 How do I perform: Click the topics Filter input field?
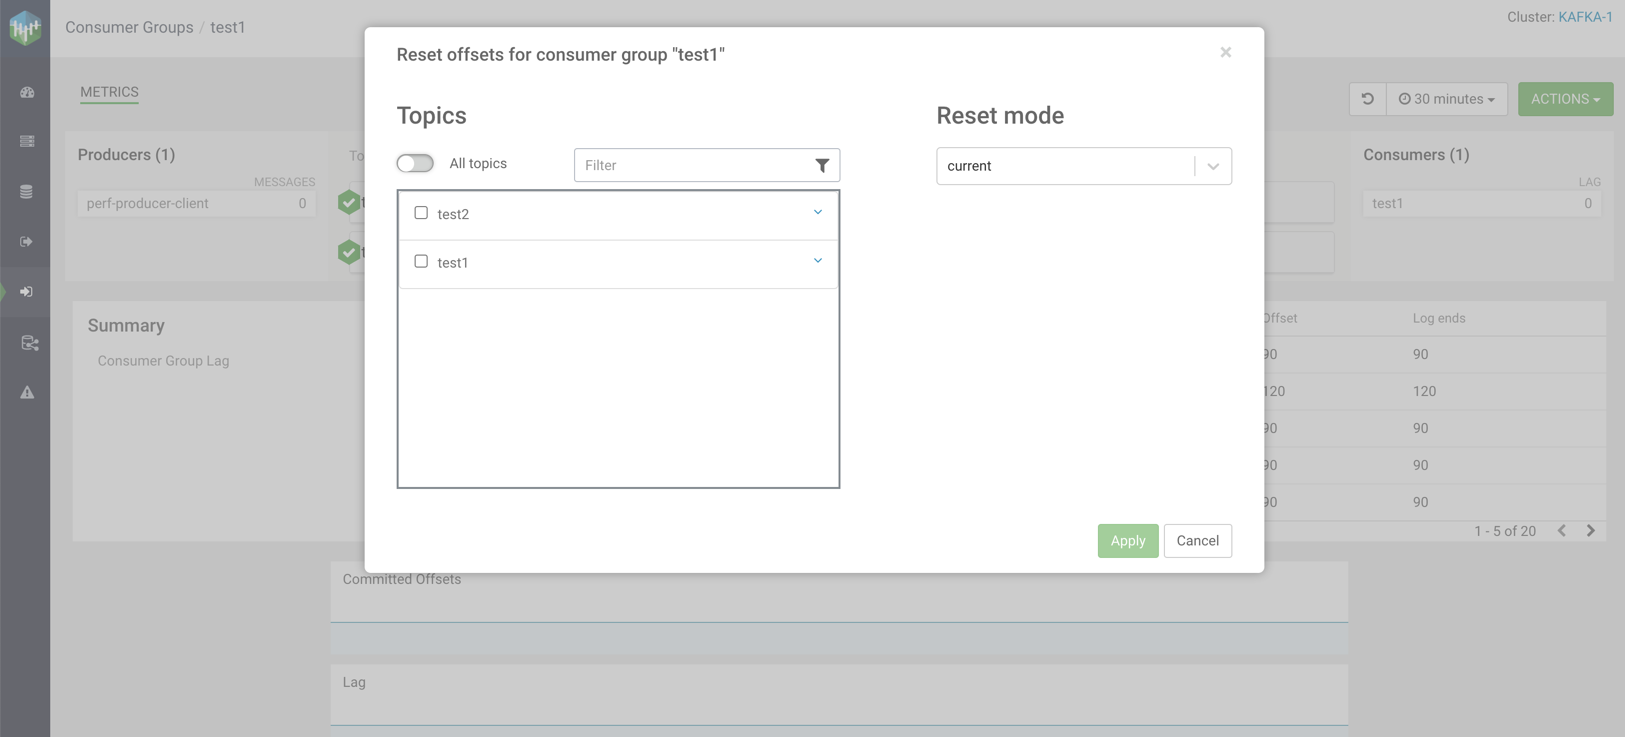click(x=692, y=166)
